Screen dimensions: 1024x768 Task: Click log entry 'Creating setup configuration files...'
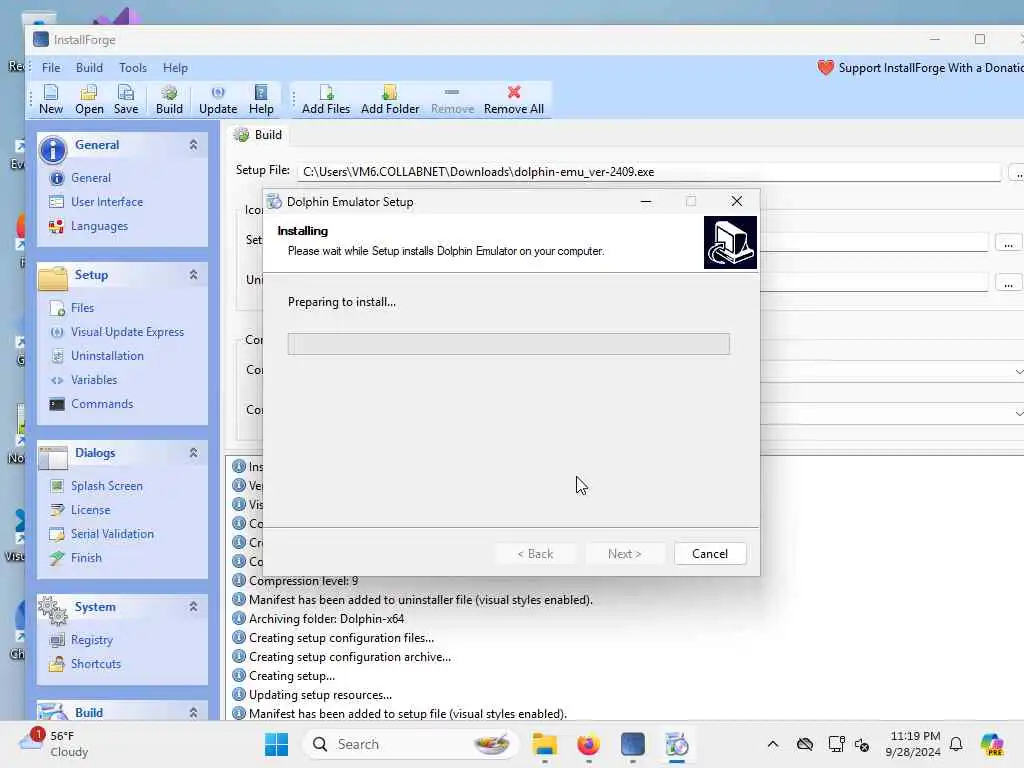pos(341,638)
